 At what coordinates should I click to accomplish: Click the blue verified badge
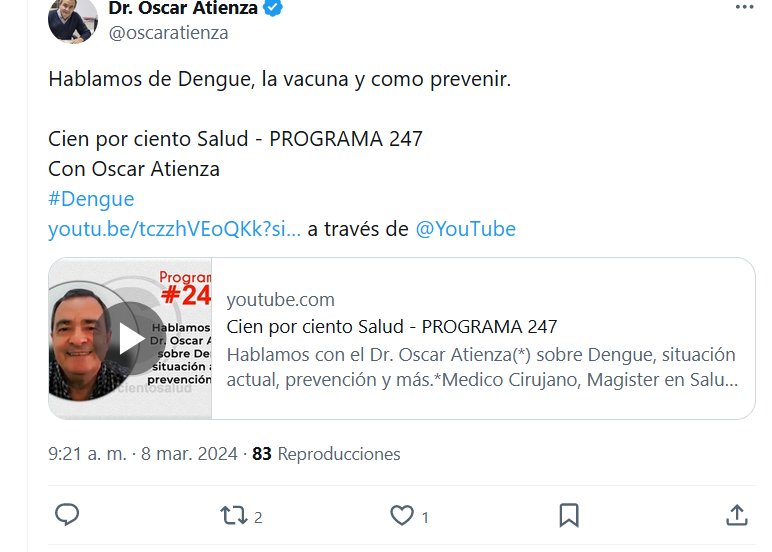tap(273, 7)
